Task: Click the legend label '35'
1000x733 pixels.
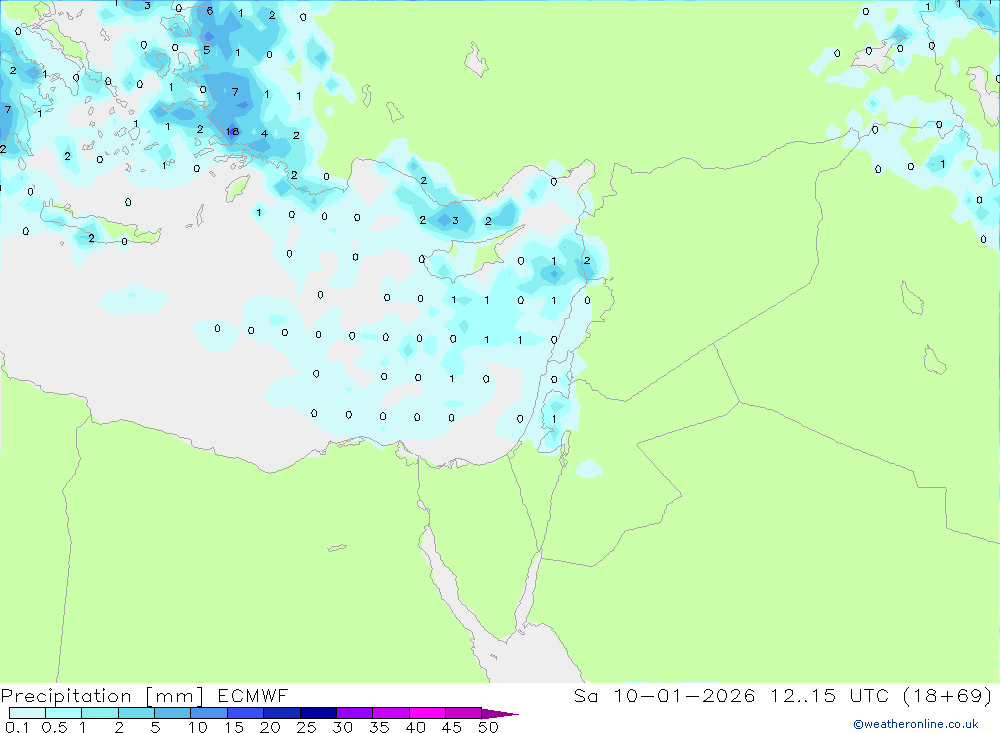Action: pos(379,727)
